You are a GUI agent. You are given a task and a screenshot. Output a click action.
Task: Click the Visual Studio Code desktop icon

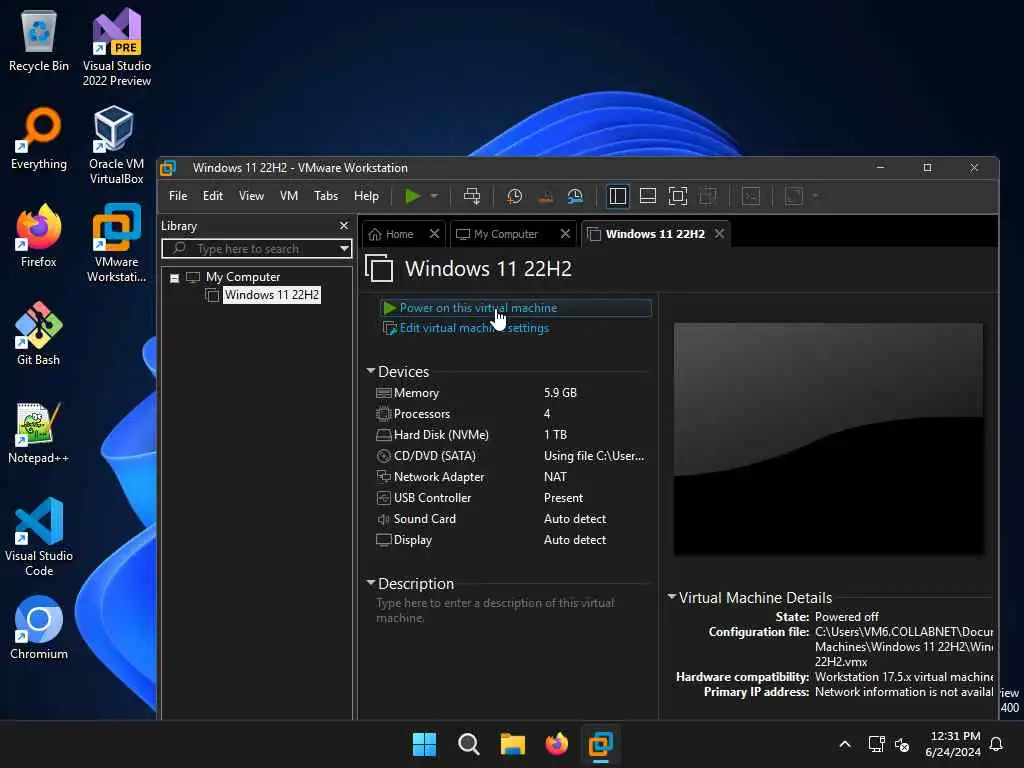coord(39,537)
